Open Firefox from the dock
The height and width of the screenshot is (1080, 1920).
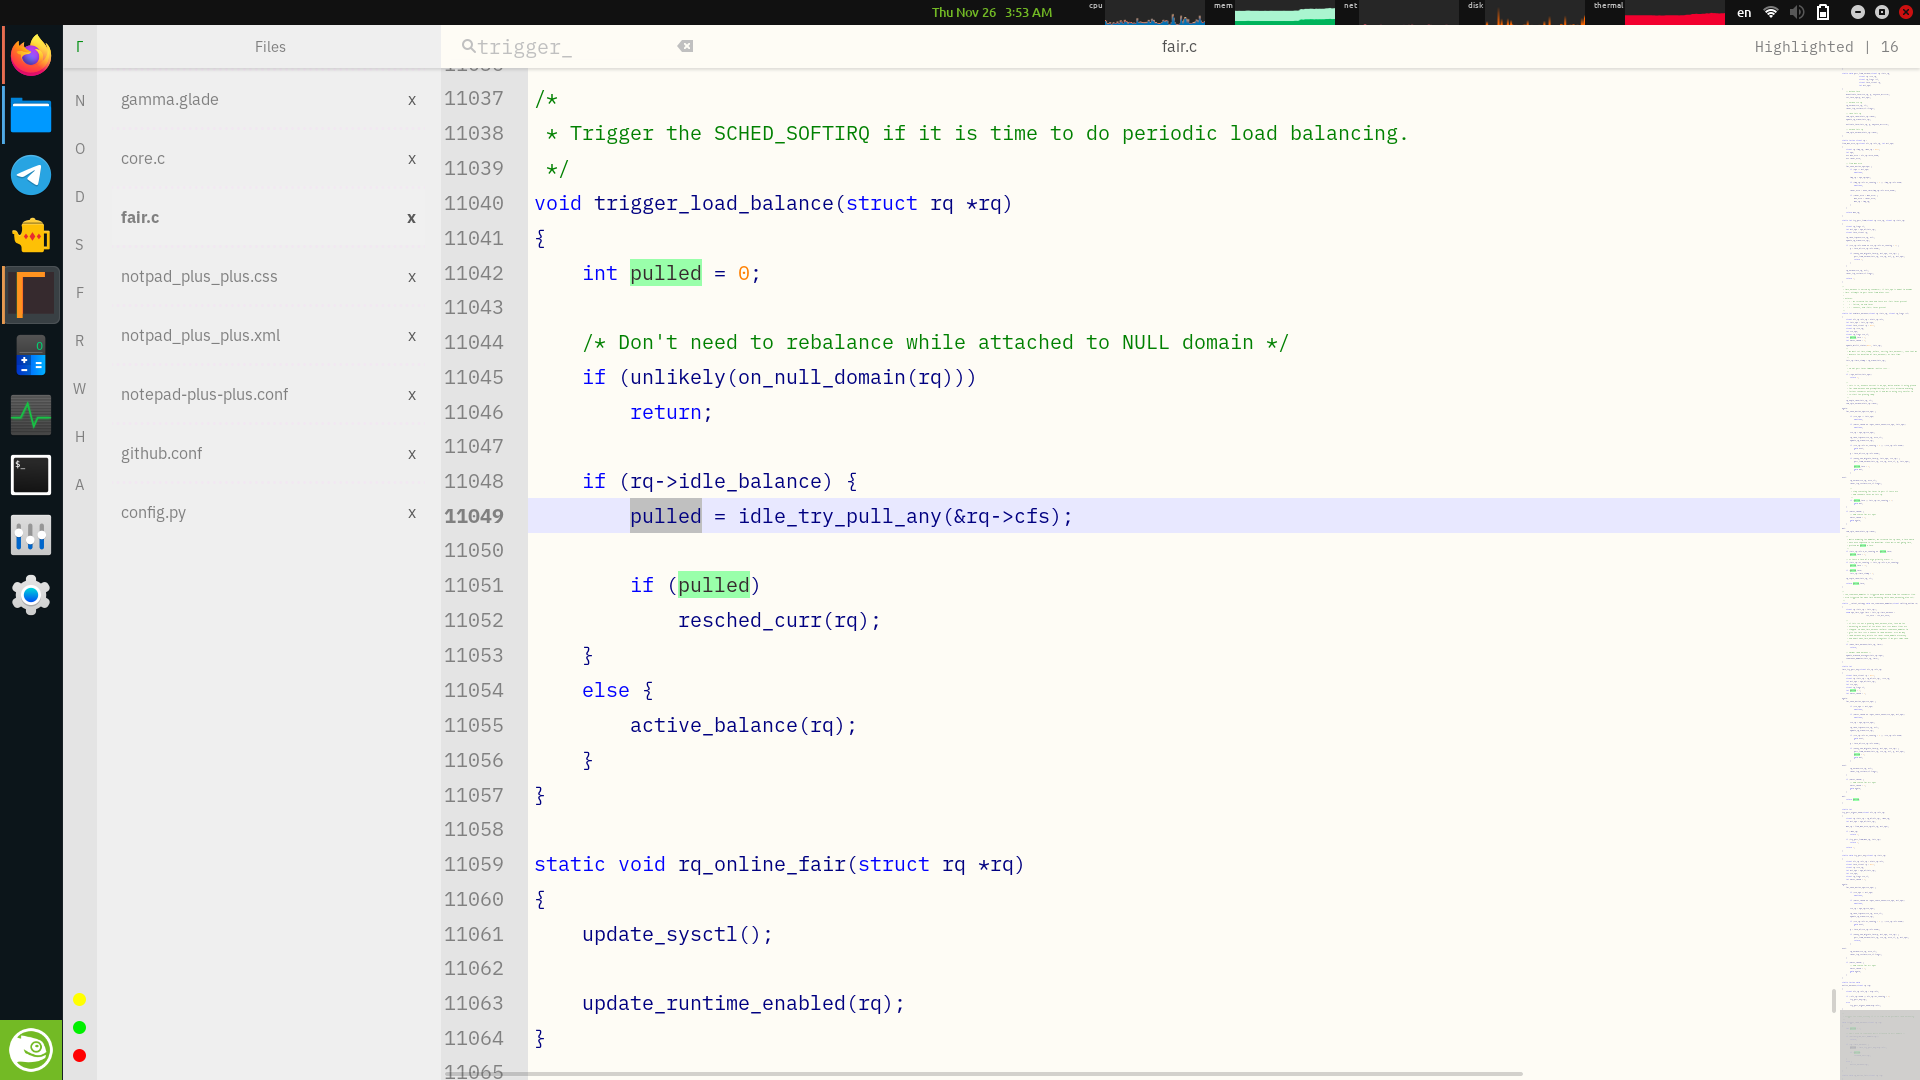[31, 55]
